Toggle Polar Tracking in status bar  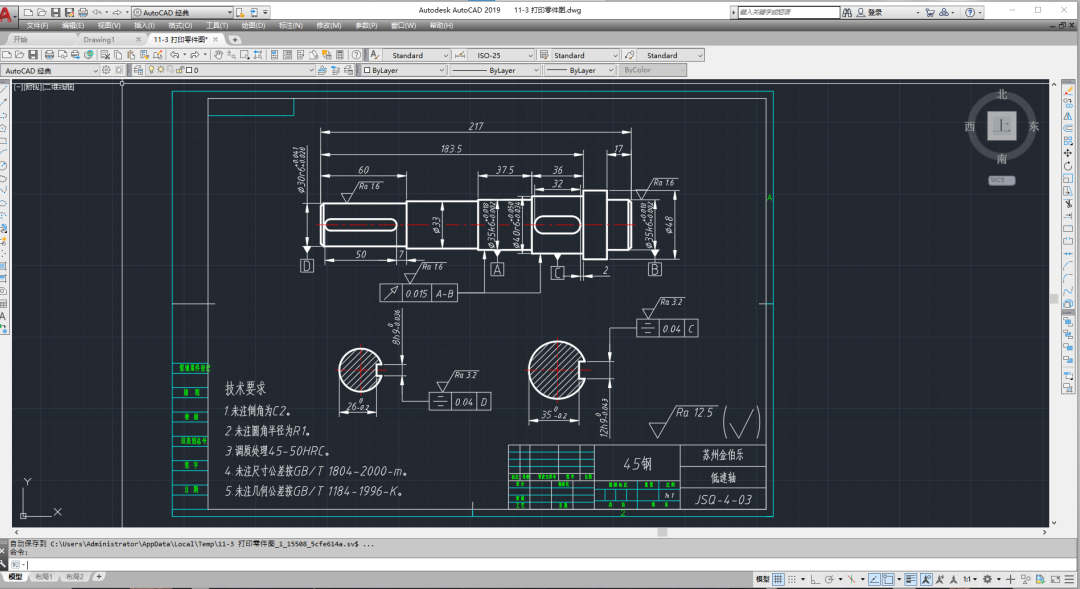[x=829, y=579]
